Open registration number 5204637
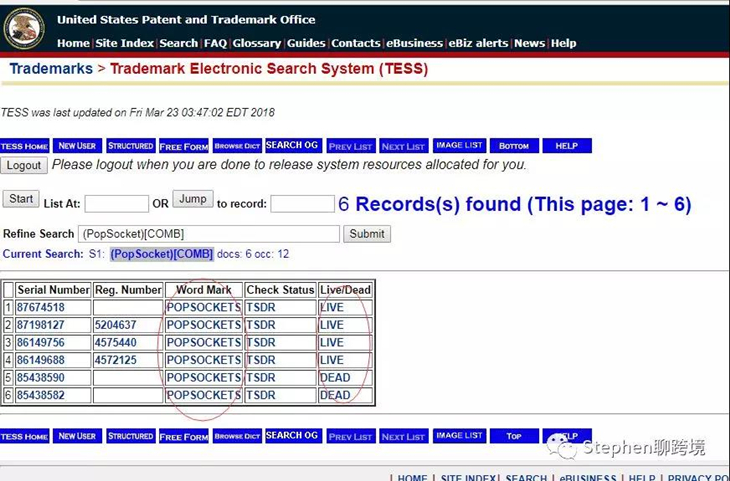 coord(115,325)
